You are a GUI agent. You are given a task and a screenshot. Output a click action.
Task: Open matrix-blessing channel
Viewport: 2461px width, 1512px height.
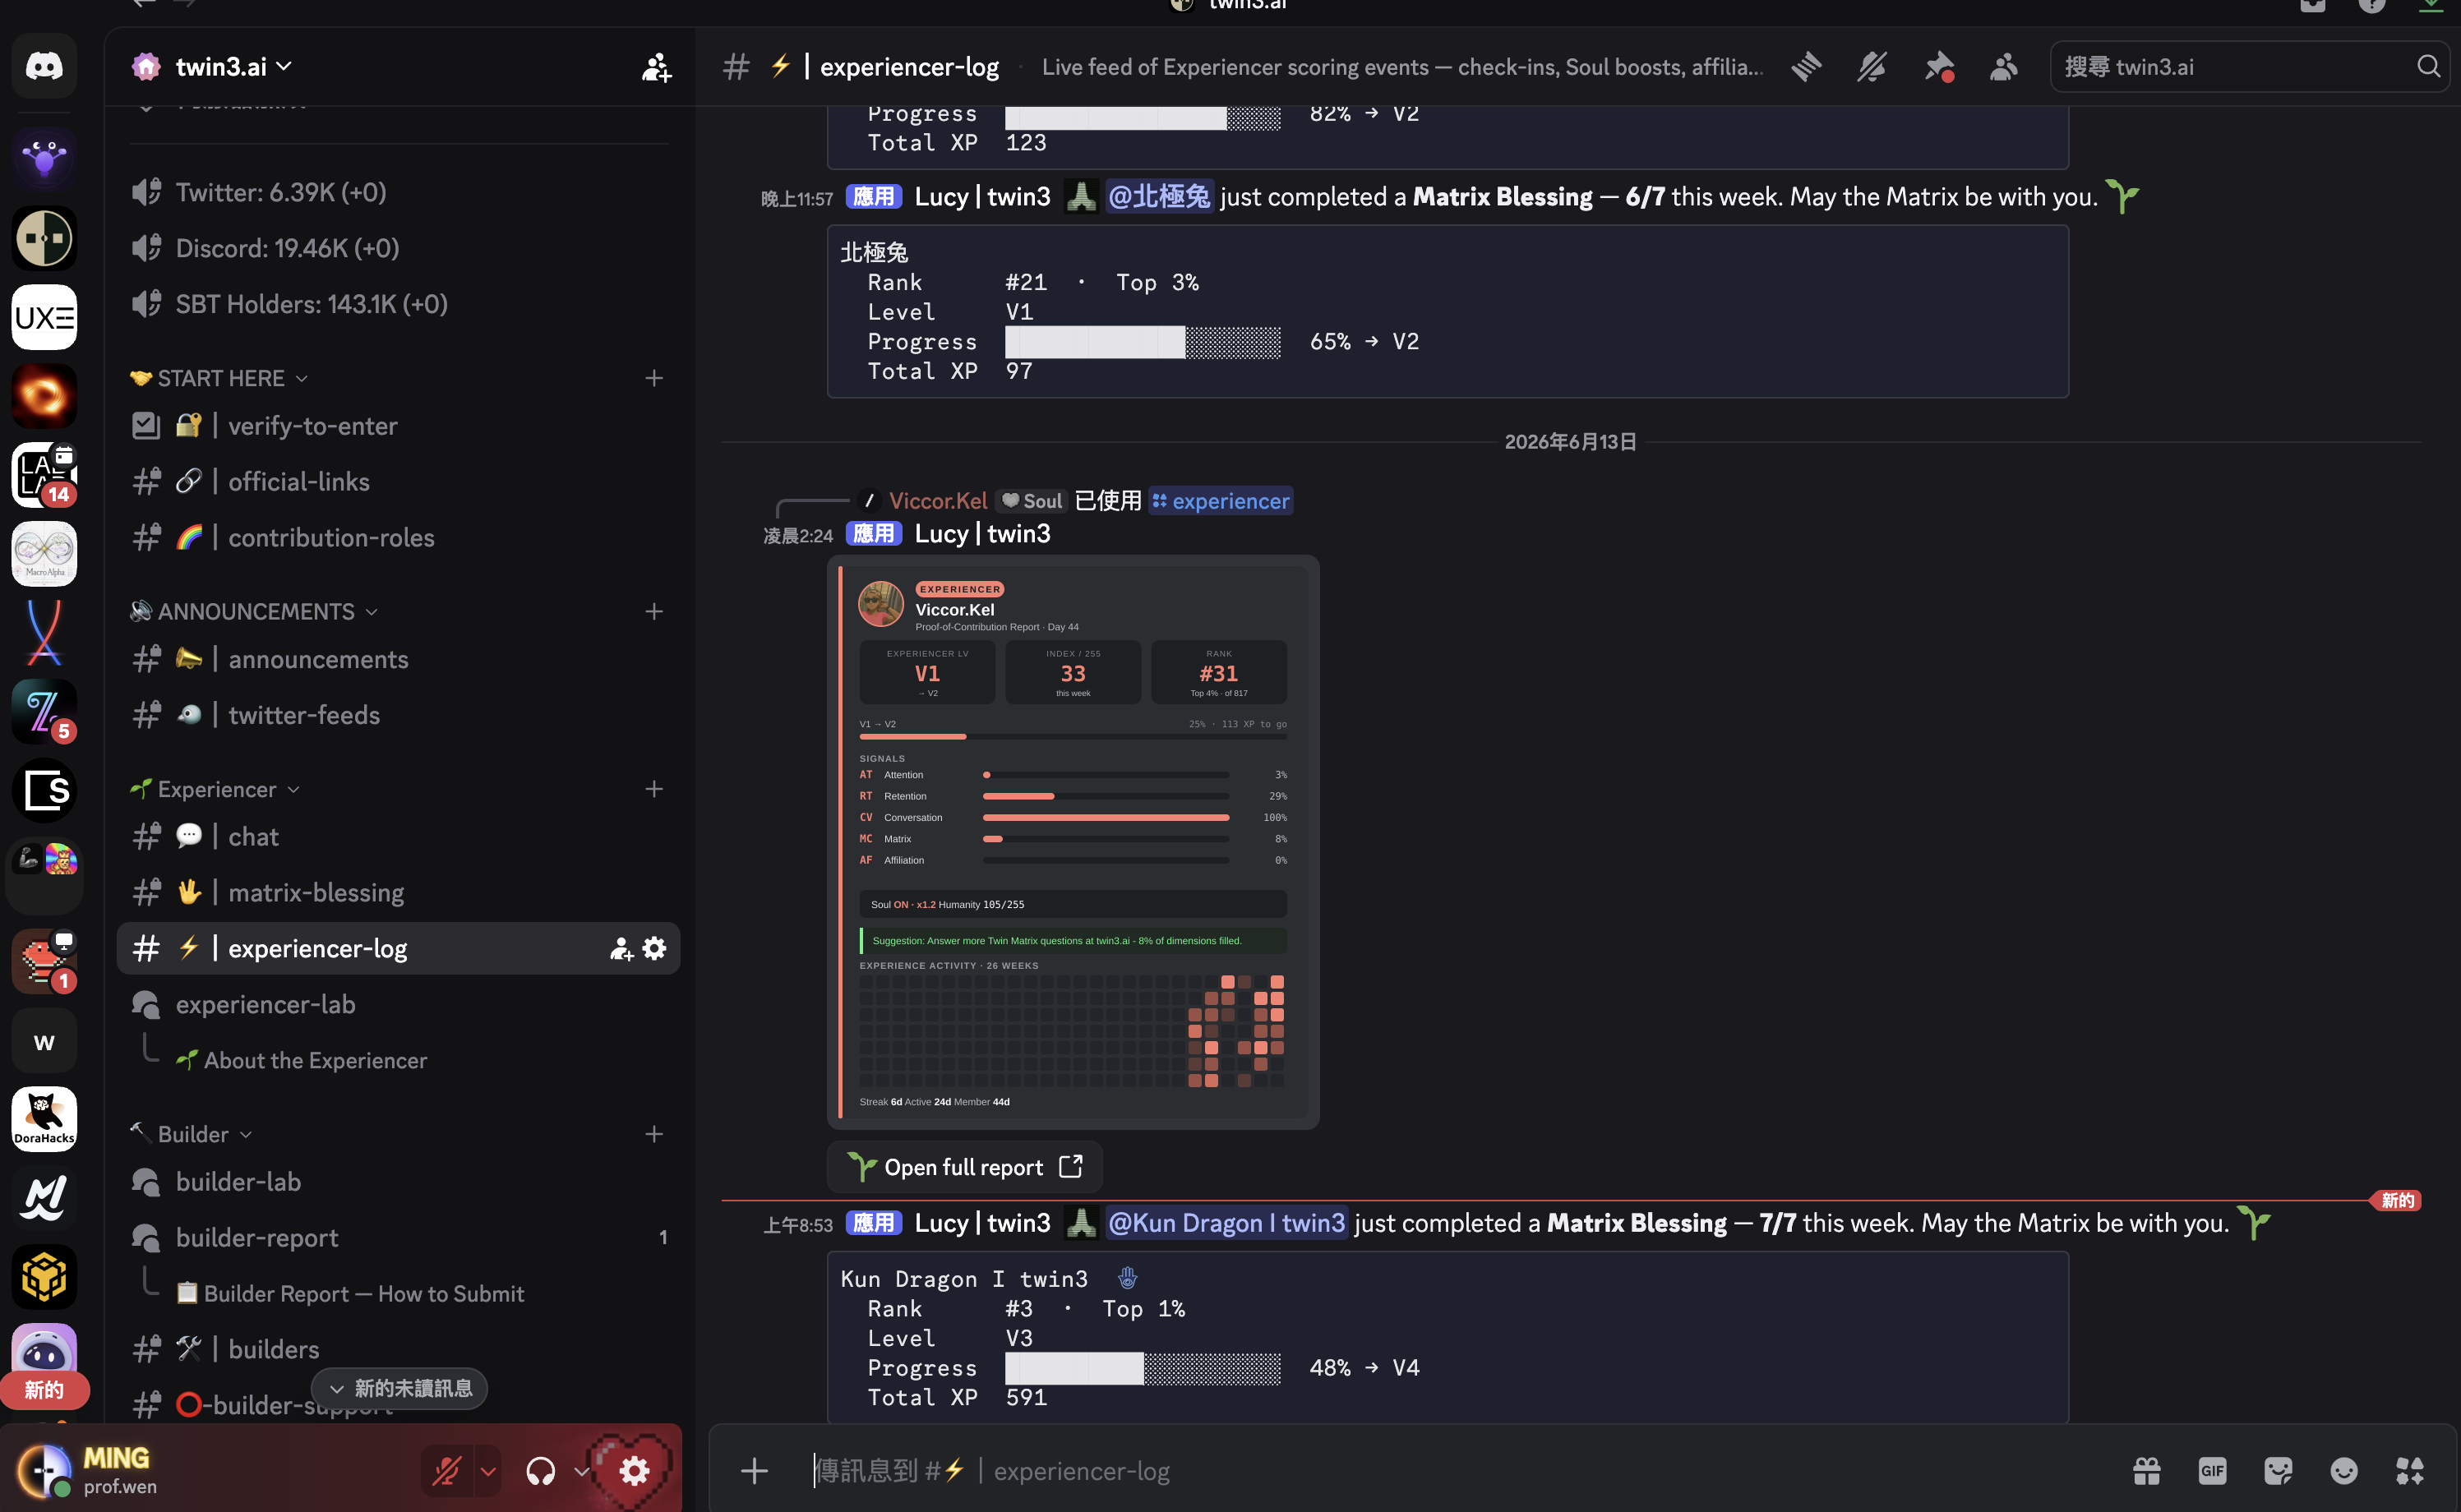point(398,892)
